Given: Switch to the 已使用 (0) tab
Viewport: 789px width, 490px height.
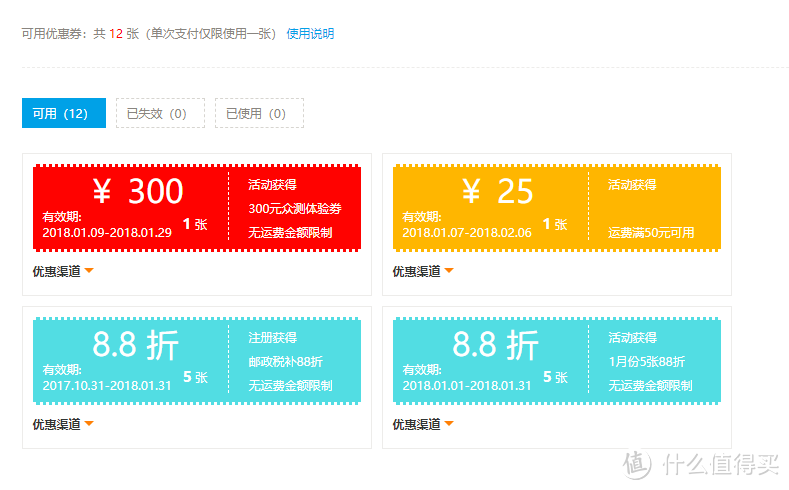Looking at the screenshot, I should (x=259, y=113).
